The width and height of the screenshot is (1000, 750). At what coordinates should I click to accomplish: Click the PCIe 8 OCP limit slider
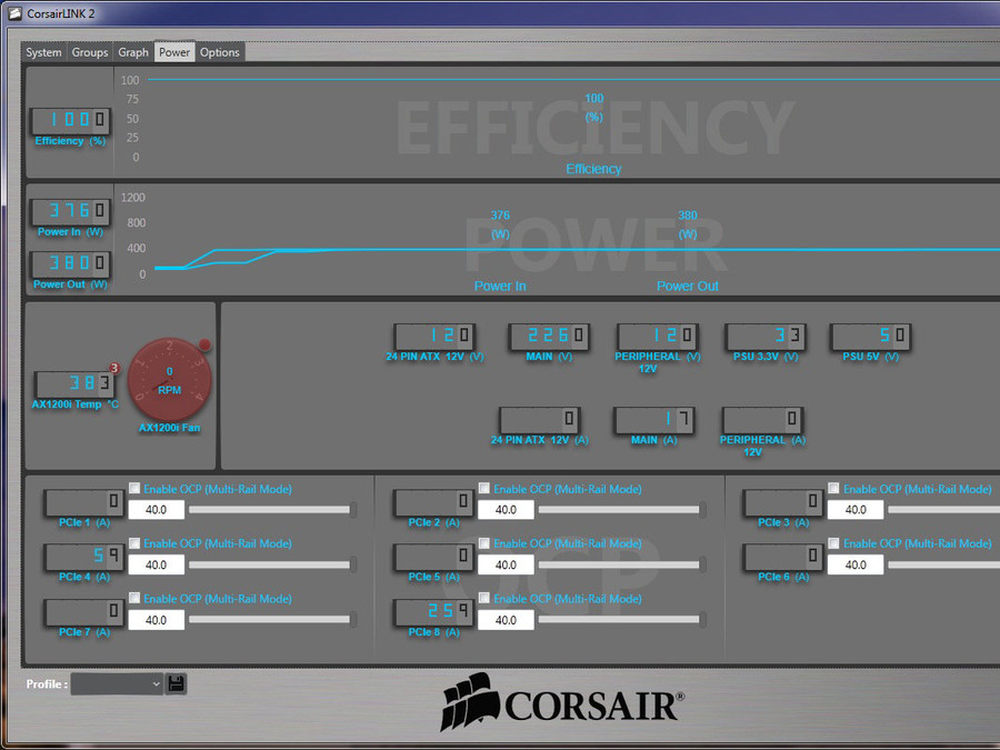coord(622,619)
